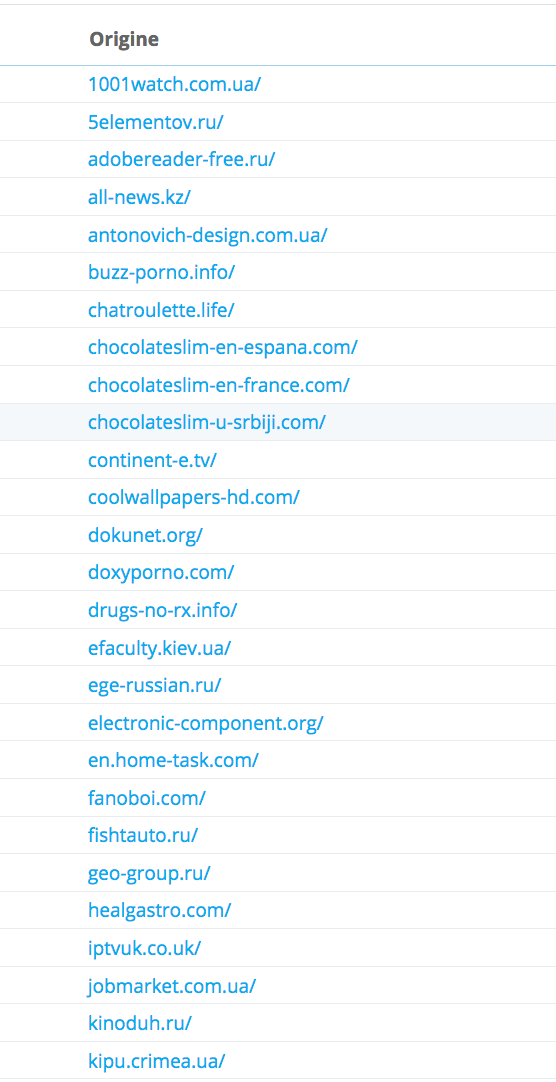Click the highlighted chocolateslim-u-srbiji.com link

[x=207, y=422]
